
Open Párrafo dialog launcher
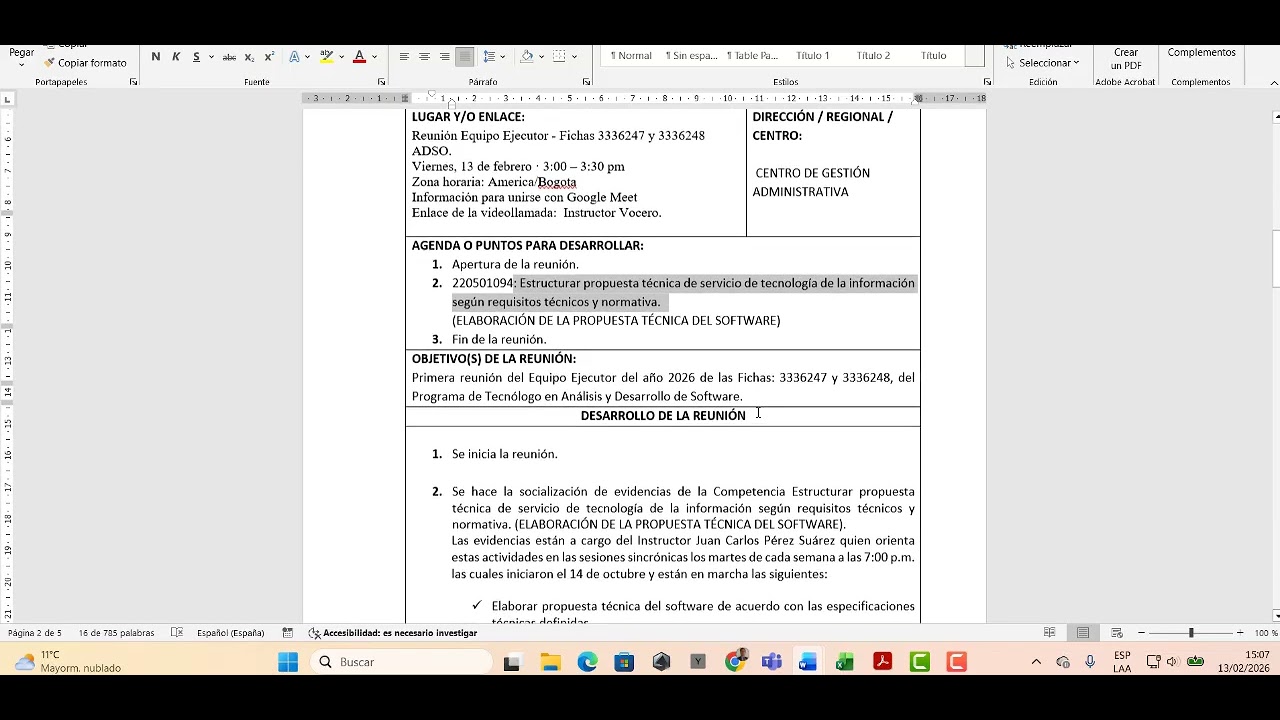pos(586,82)
